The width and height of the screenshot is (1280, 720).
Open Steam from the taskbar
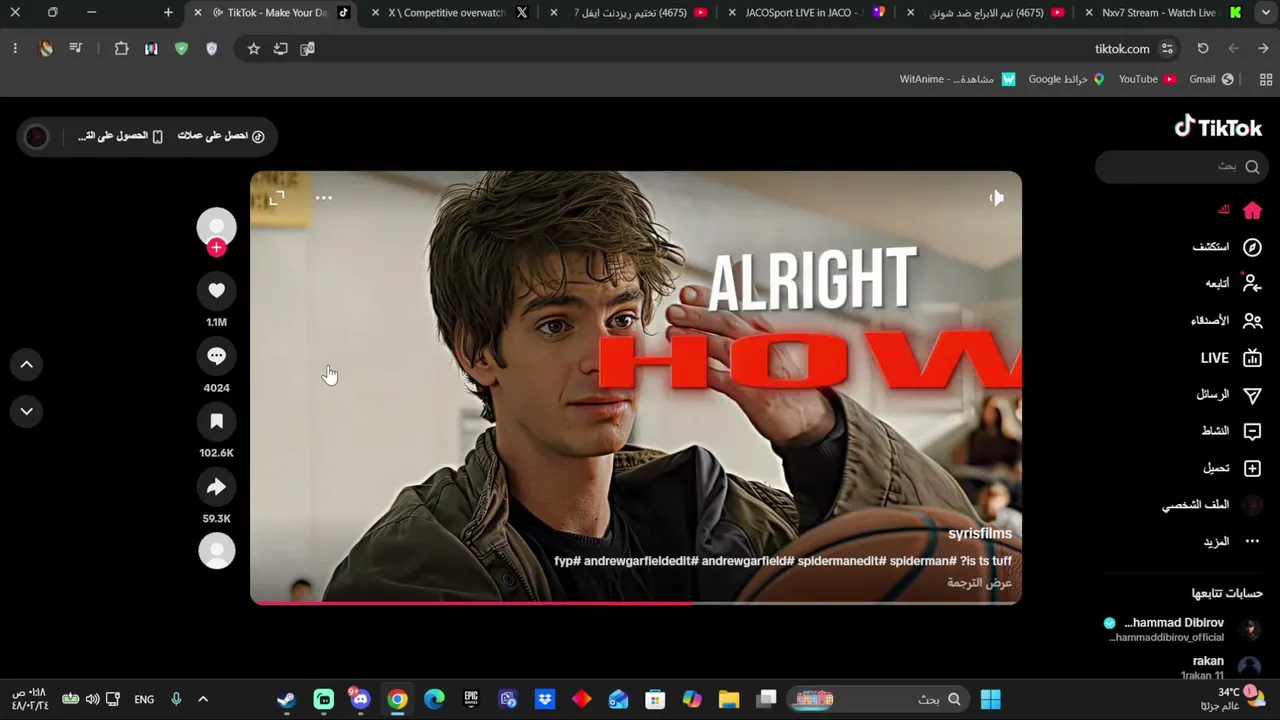[x=286, y=699]
